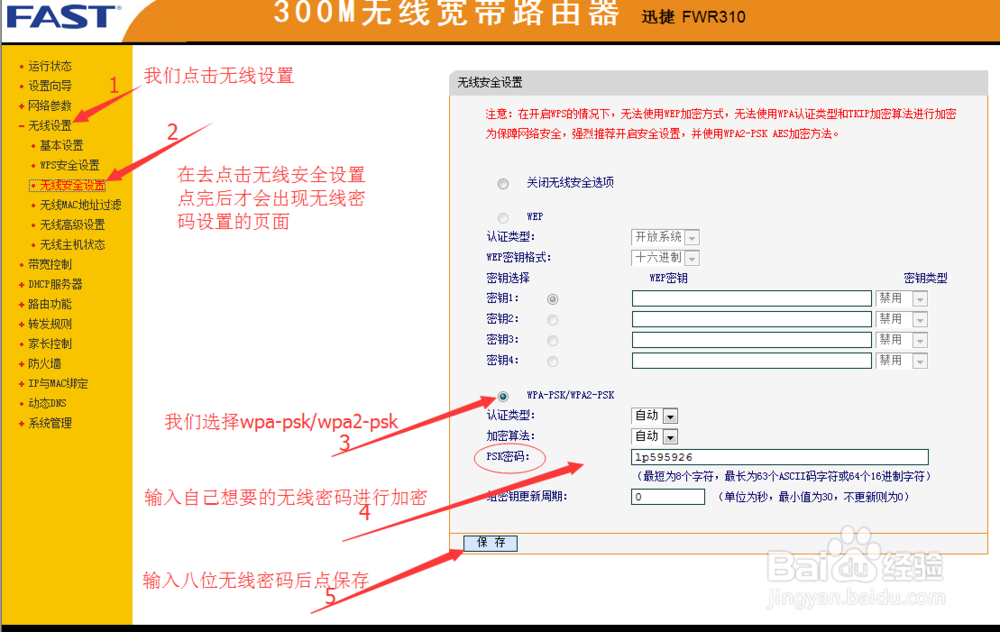The width and height of the screenshot is (1000, 632).
Task: Open 设置向导 in the sidebar
Action: point(50,85)
